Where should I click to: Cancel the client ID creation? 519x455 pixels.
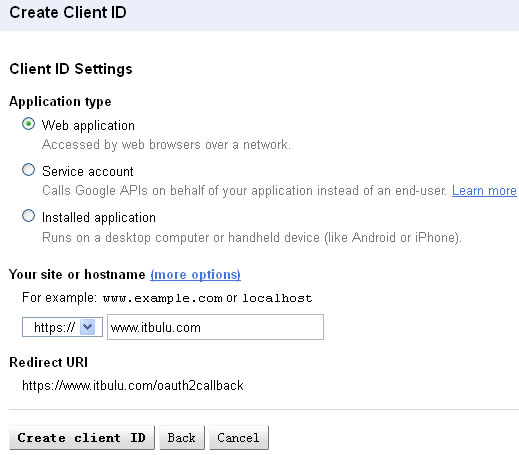tap(239, 437)
